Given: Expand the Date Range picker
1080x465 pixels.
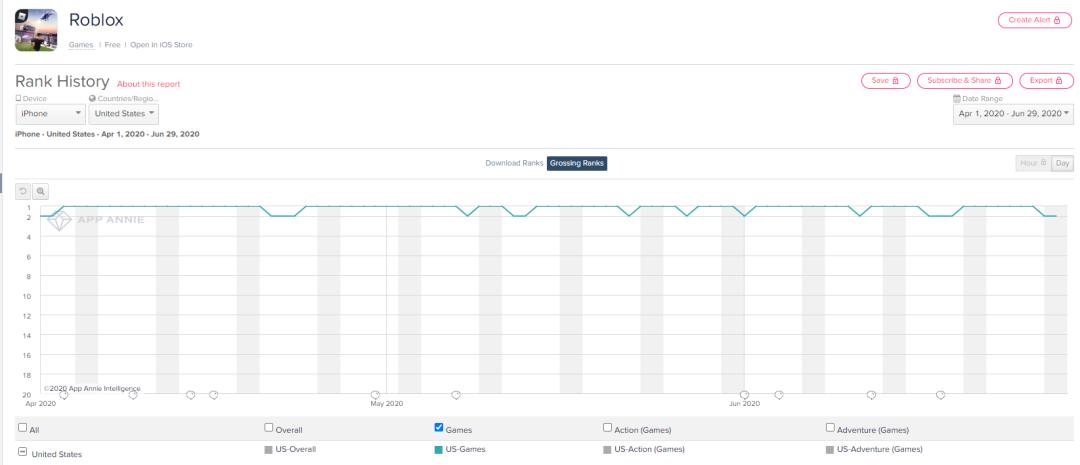Looking at the screenshot, I should (x=1011, y=114).
